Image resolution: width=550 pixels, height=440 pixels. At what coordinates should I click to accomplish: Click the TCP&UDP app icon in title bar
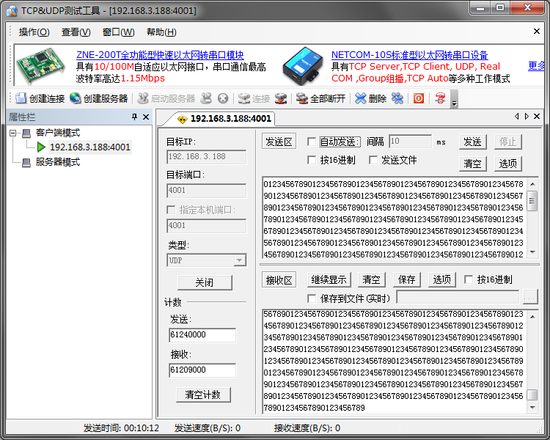pyautogui.click(x=12, y=11)
